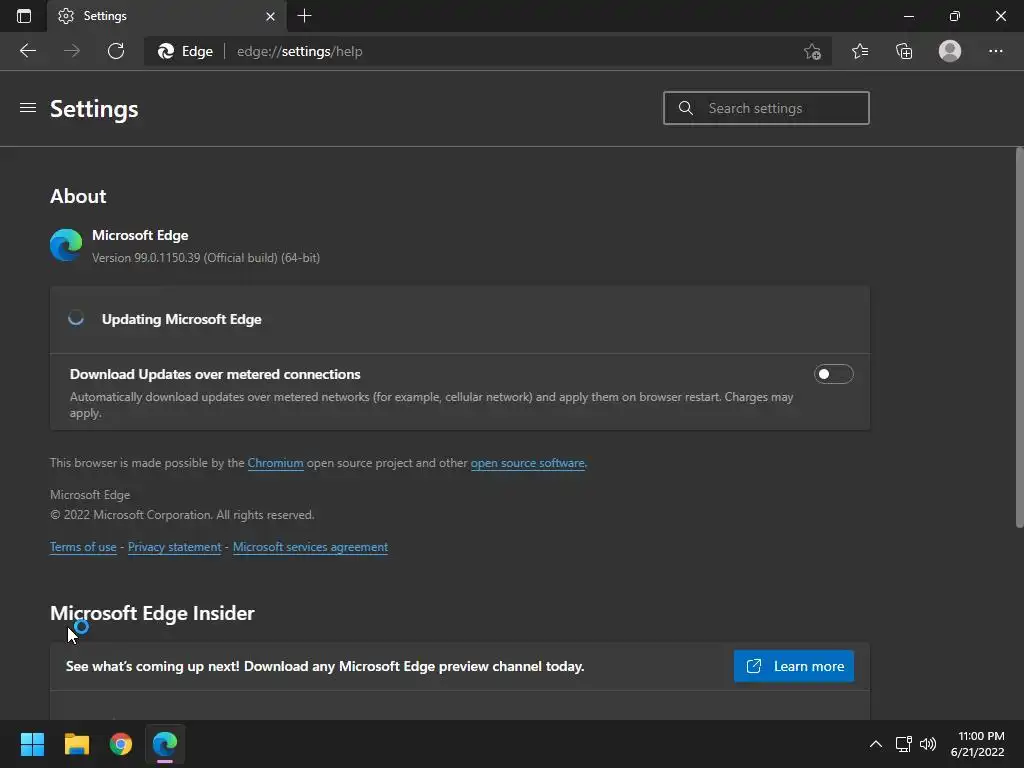Toggle Download Updates over metered connections
Screen dimensions: 1024x768
(833, 374)
